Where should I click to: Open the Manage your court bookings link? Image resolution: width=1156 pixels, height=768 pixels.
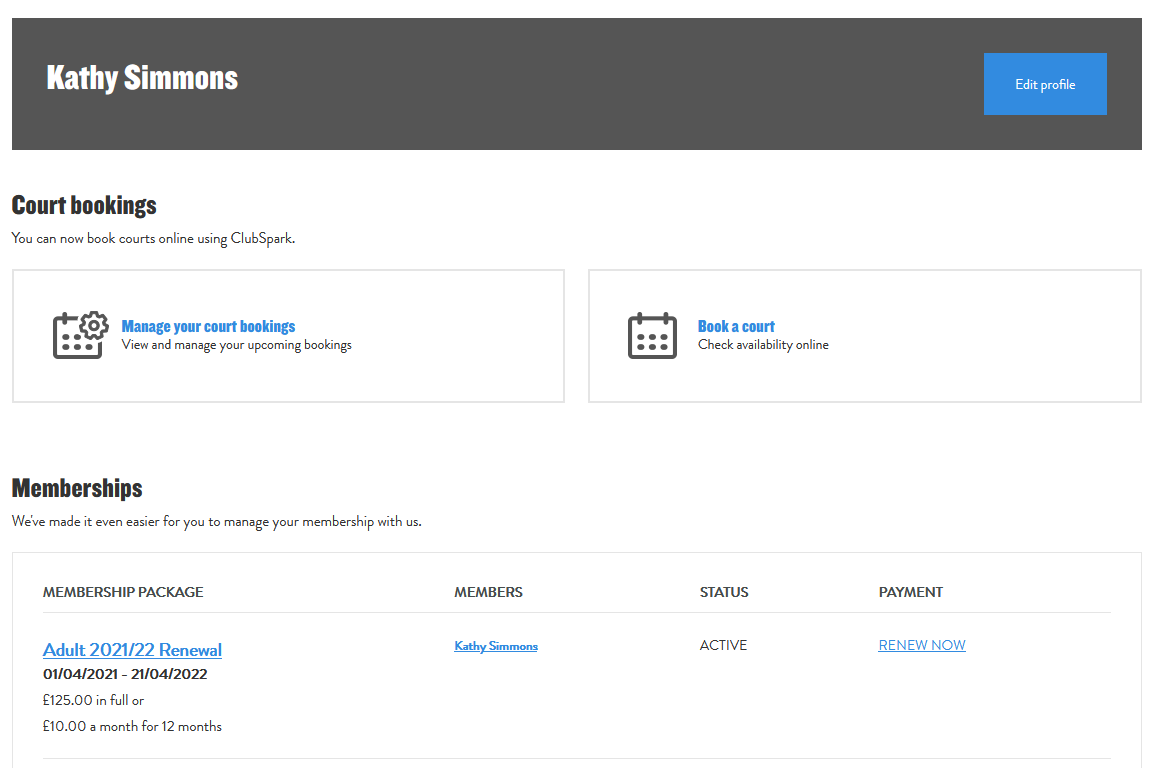point(208,326)
